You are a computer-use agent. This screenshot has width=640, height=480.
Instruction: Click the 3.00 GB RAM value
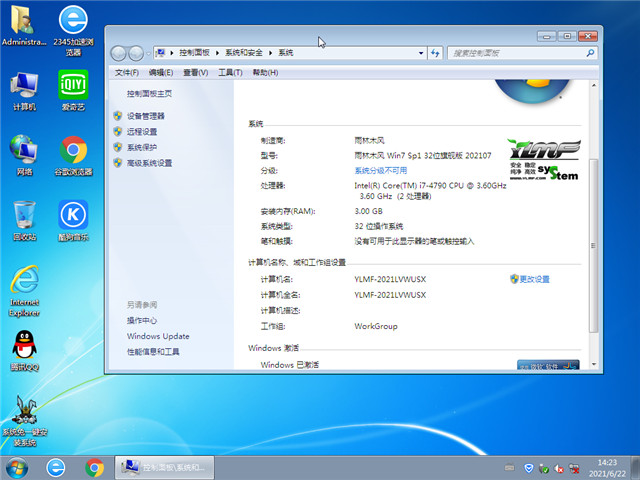369,211
